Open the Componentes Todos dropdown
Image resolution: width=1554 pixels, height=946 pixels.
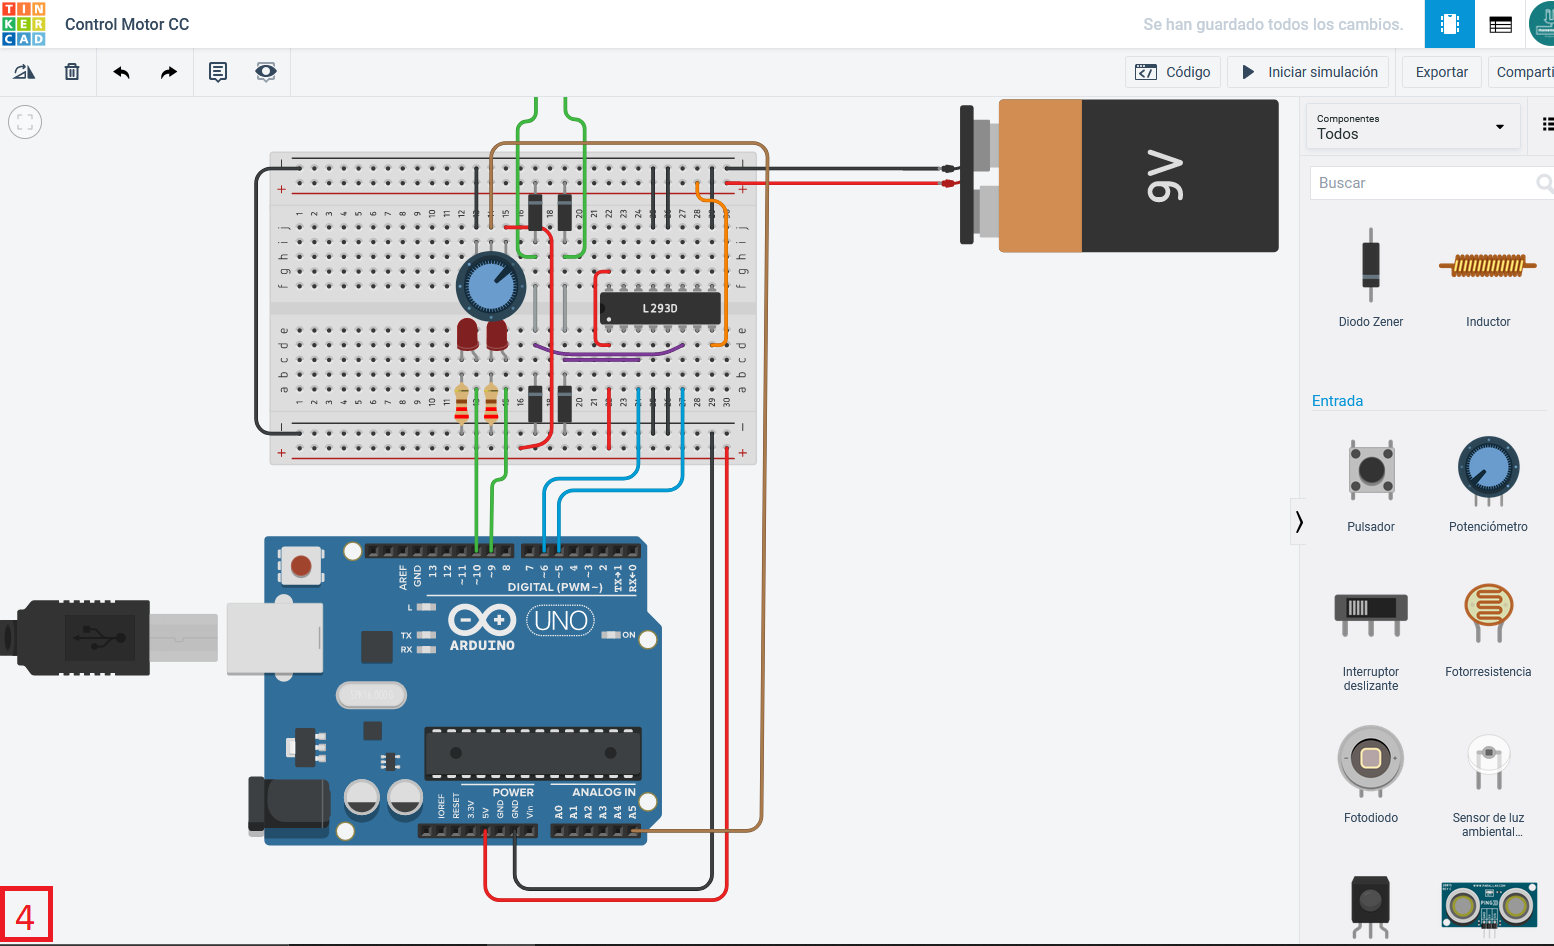1412,127
